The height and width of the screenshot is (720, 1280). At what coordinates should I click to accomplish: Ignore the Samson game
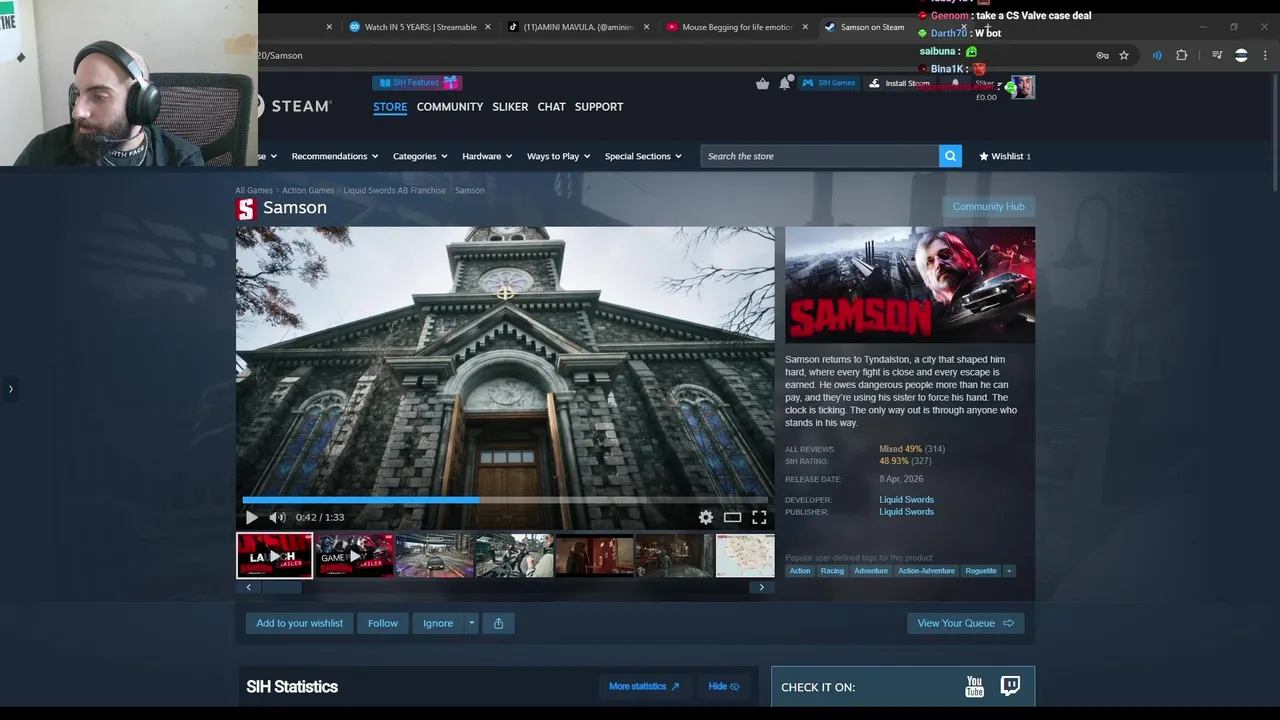[437, 623]
